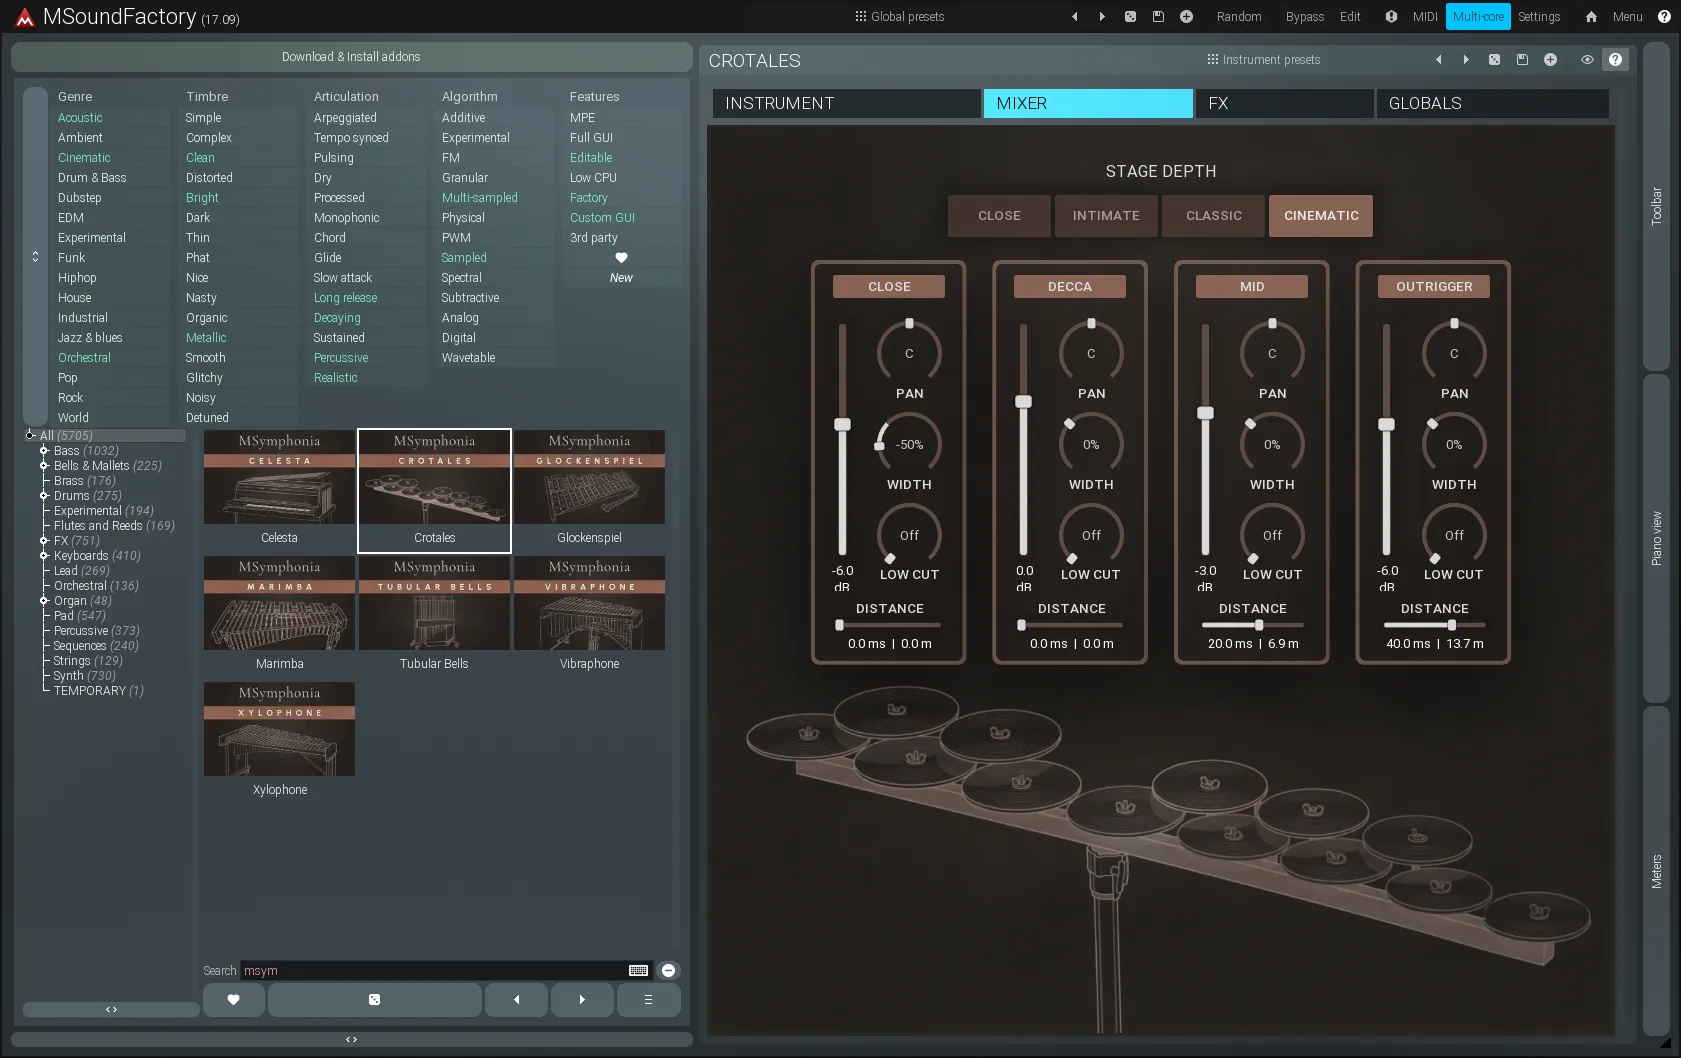Click the help question mark in title bar
Viewport: 1681px width, 1058px height.
[1664, 17]
